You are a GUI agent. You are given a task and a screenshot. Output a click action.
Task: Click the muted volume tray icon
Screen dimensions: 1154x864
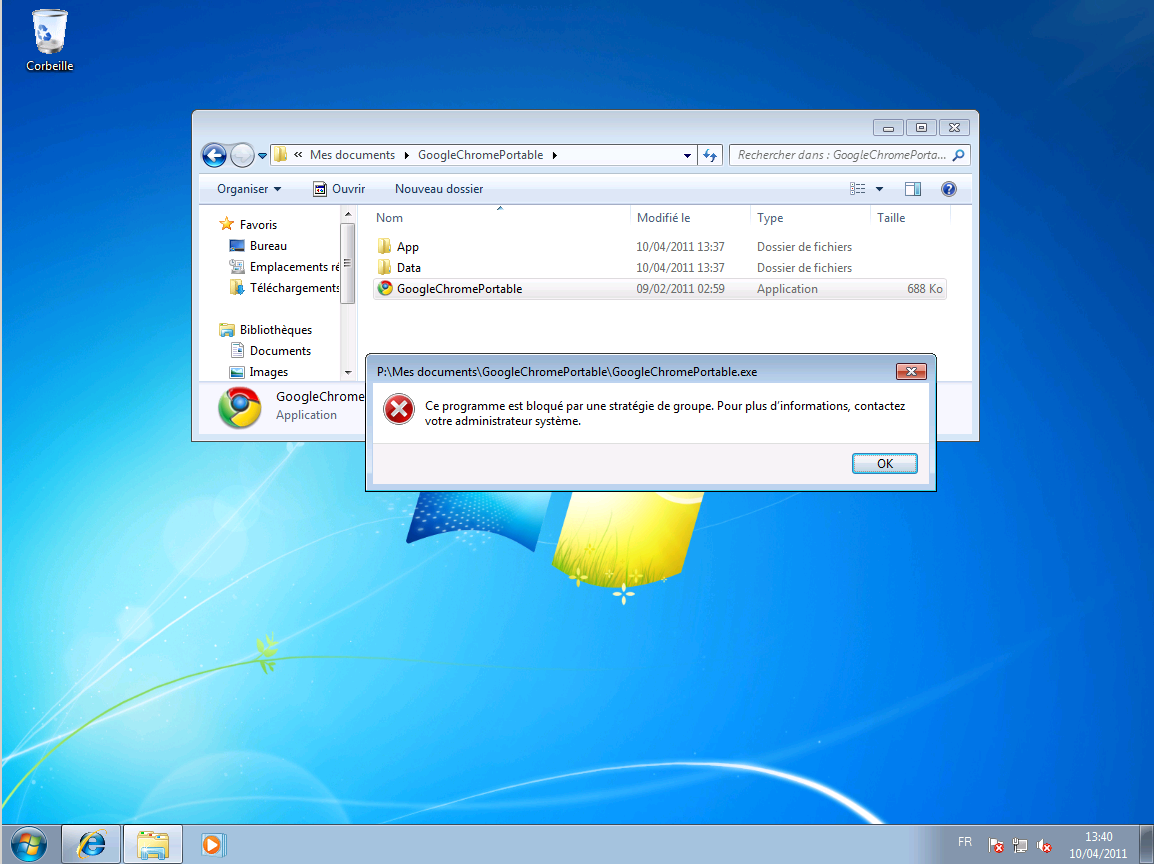click(1044, 846)
